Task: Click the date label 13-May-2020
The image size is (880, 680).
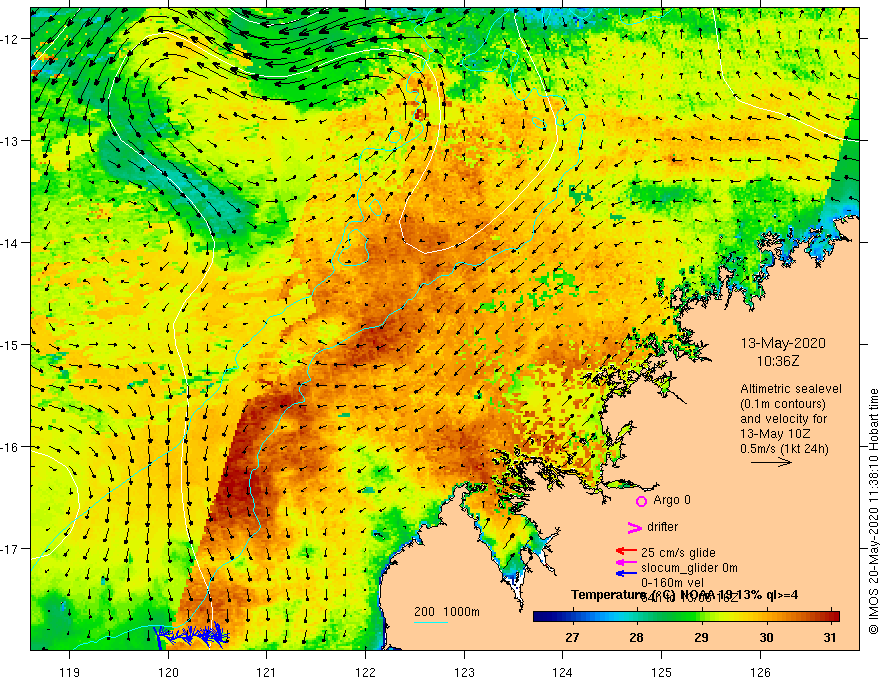Action: (x=783, y=343)
